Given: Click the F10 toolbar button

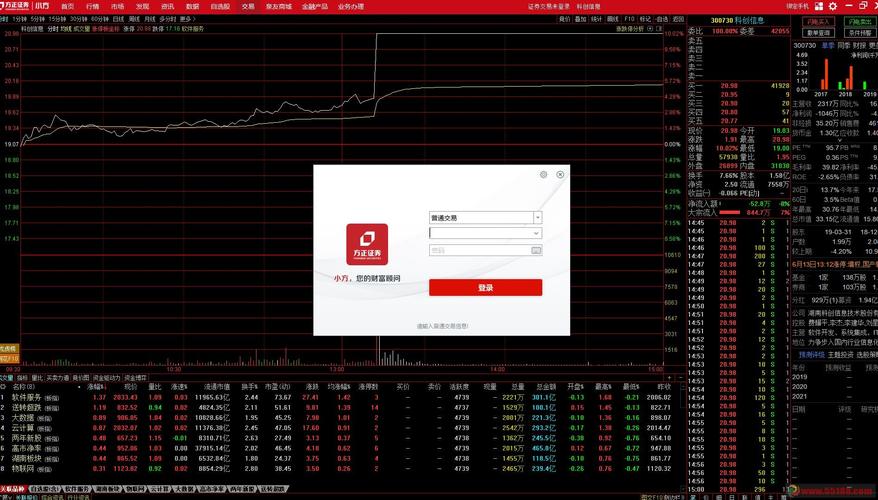Looking at the screenshot, I should click(x=629, y=19).
